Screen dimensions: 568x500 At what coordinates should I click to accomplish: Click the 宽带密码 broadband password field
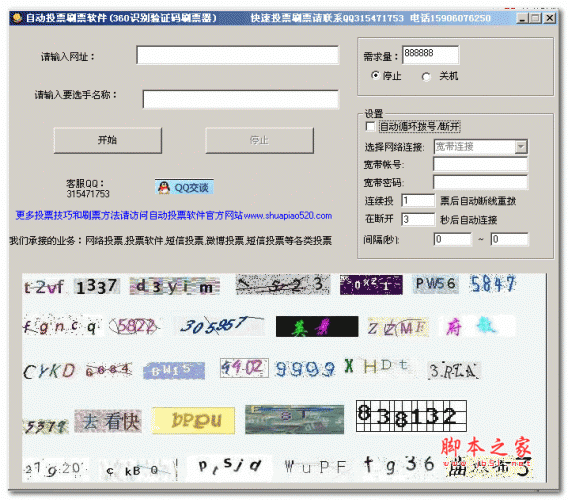[480, 182]
